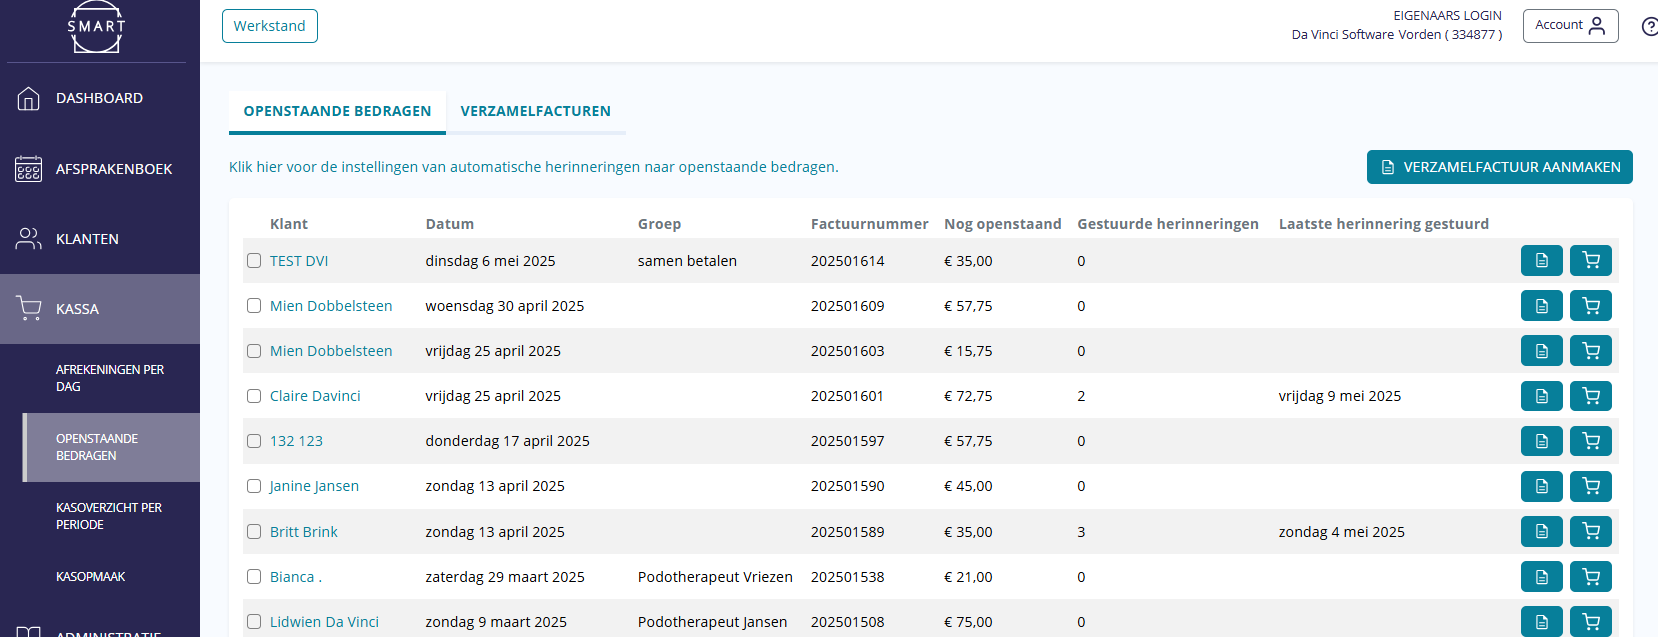This screenshot has height=637, width=1658.
Task: Click the help question mark icon
Action: [x=1649, y=26]
